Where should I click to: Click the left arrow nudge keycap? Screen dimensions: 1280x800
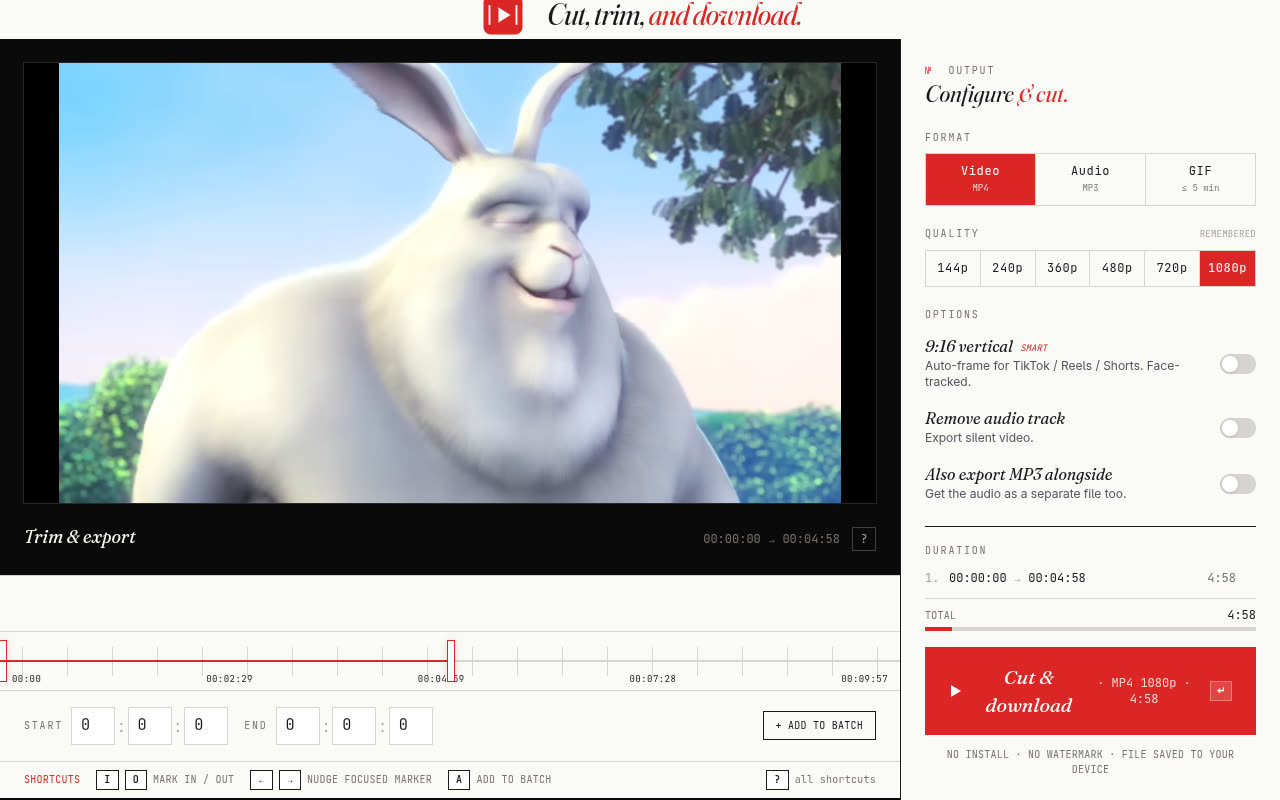[261, 780]
